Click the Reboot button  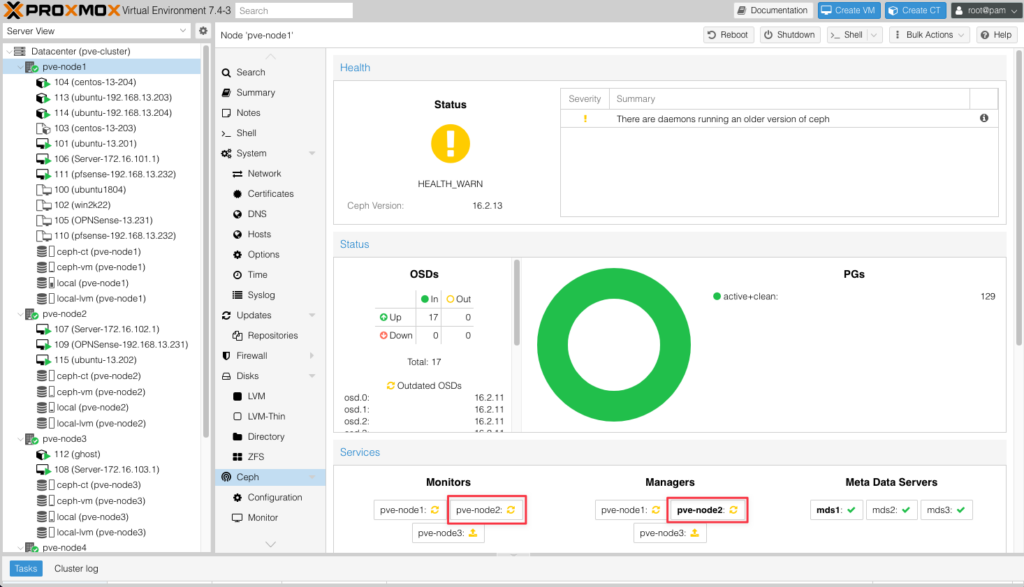pyautogui.click(x=728, y=35)
